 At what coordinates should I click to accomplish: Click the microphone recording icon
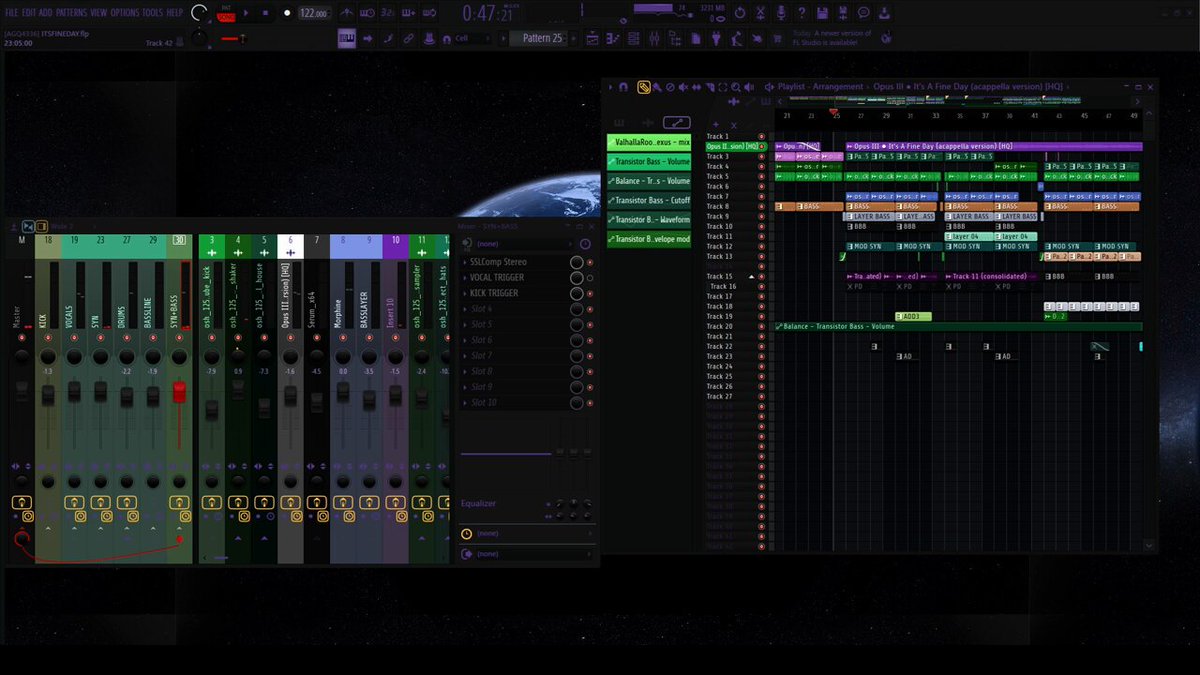click(x=780, y=13)
